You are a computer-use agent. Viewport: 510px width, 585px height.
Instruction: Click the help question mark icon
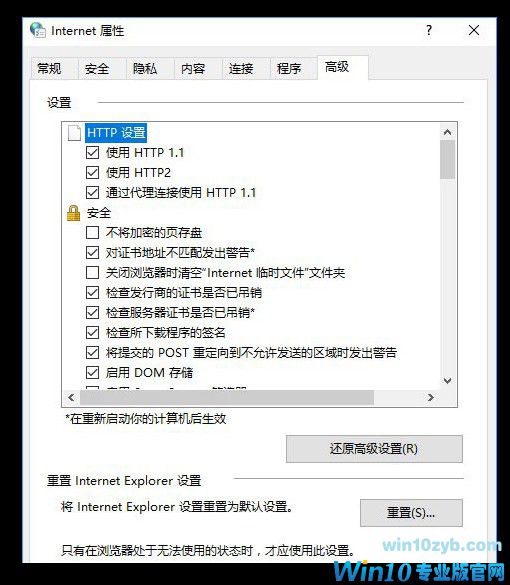[429, 30]
